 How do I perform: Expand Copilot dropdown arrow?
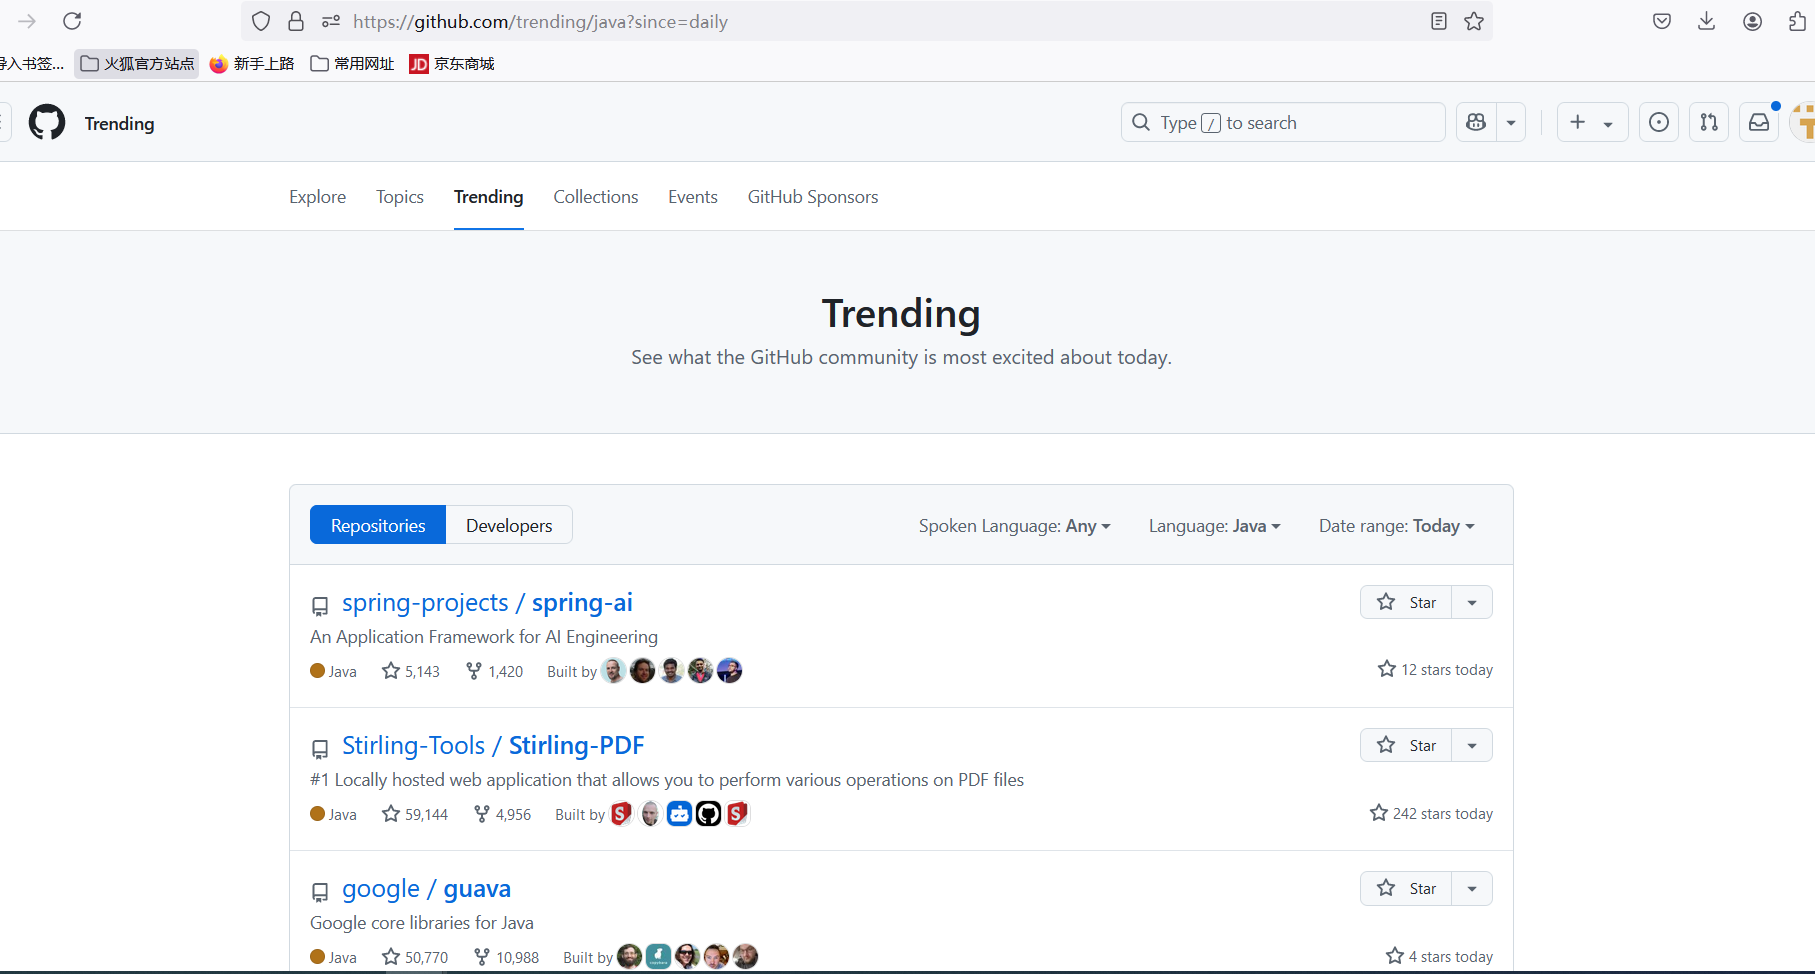[1511, 122]
